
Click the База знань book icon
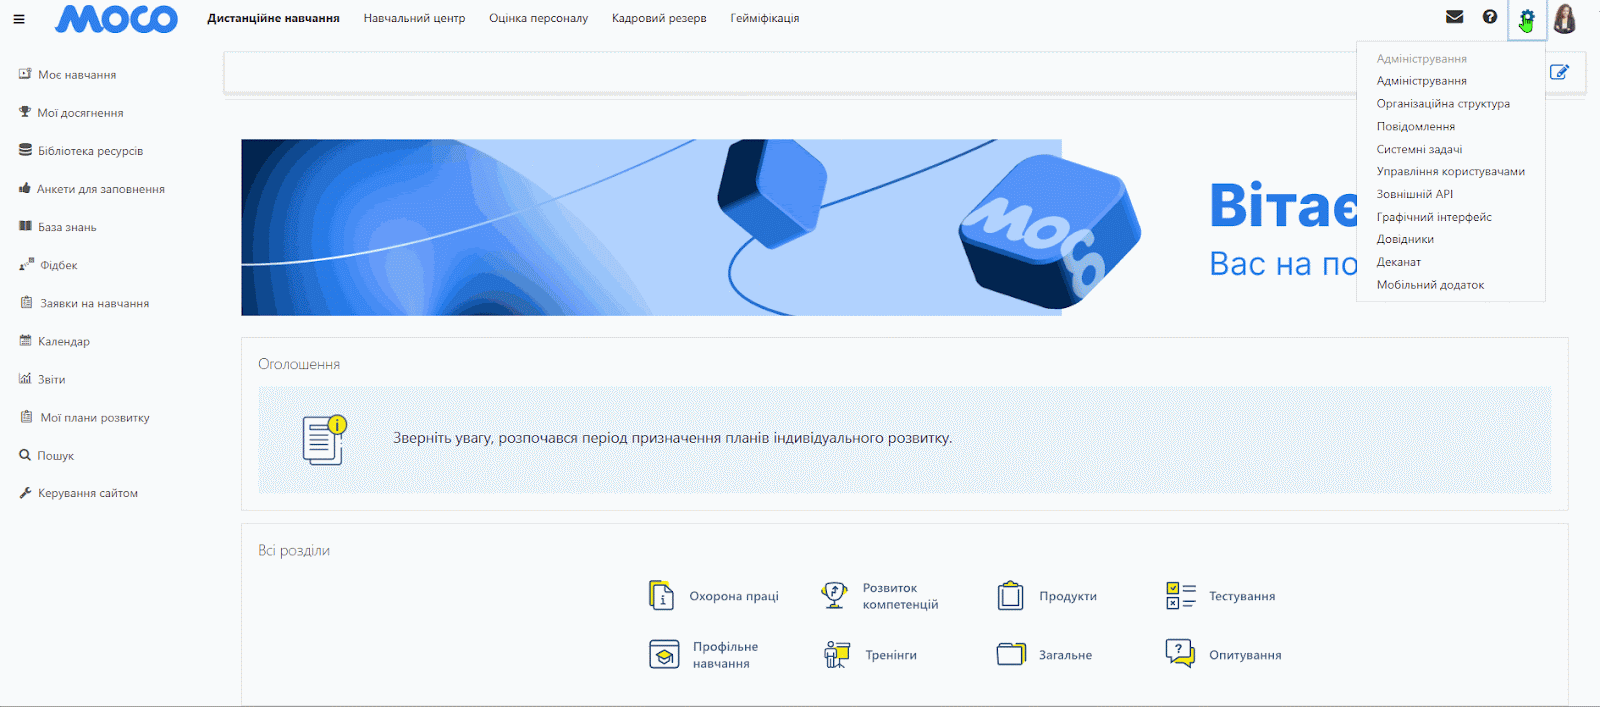coord(25,226)
